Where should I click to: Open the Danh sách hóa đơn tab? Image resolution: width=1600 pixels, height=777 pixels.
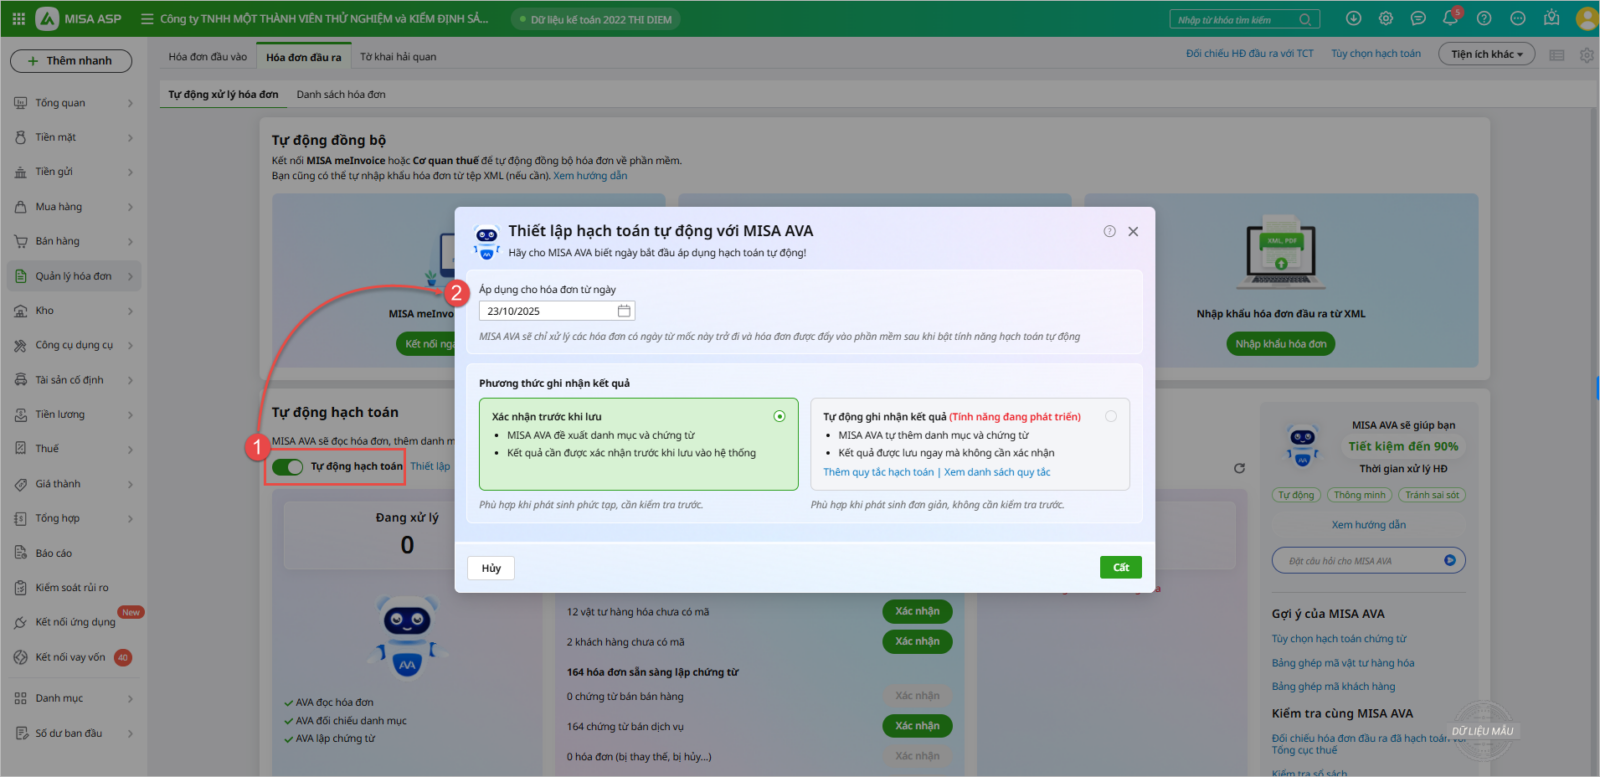[x=340, y=94]
